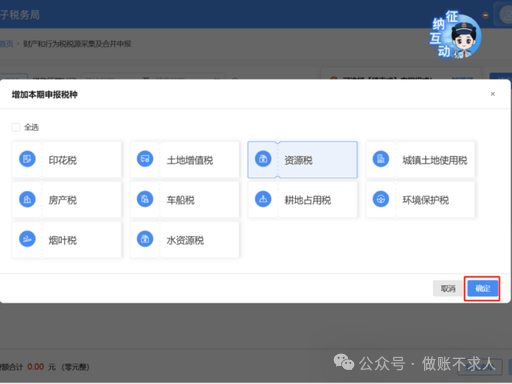Go to 首页 breadcrumb link
The image size is (512, 384).
tap(6, 44)
